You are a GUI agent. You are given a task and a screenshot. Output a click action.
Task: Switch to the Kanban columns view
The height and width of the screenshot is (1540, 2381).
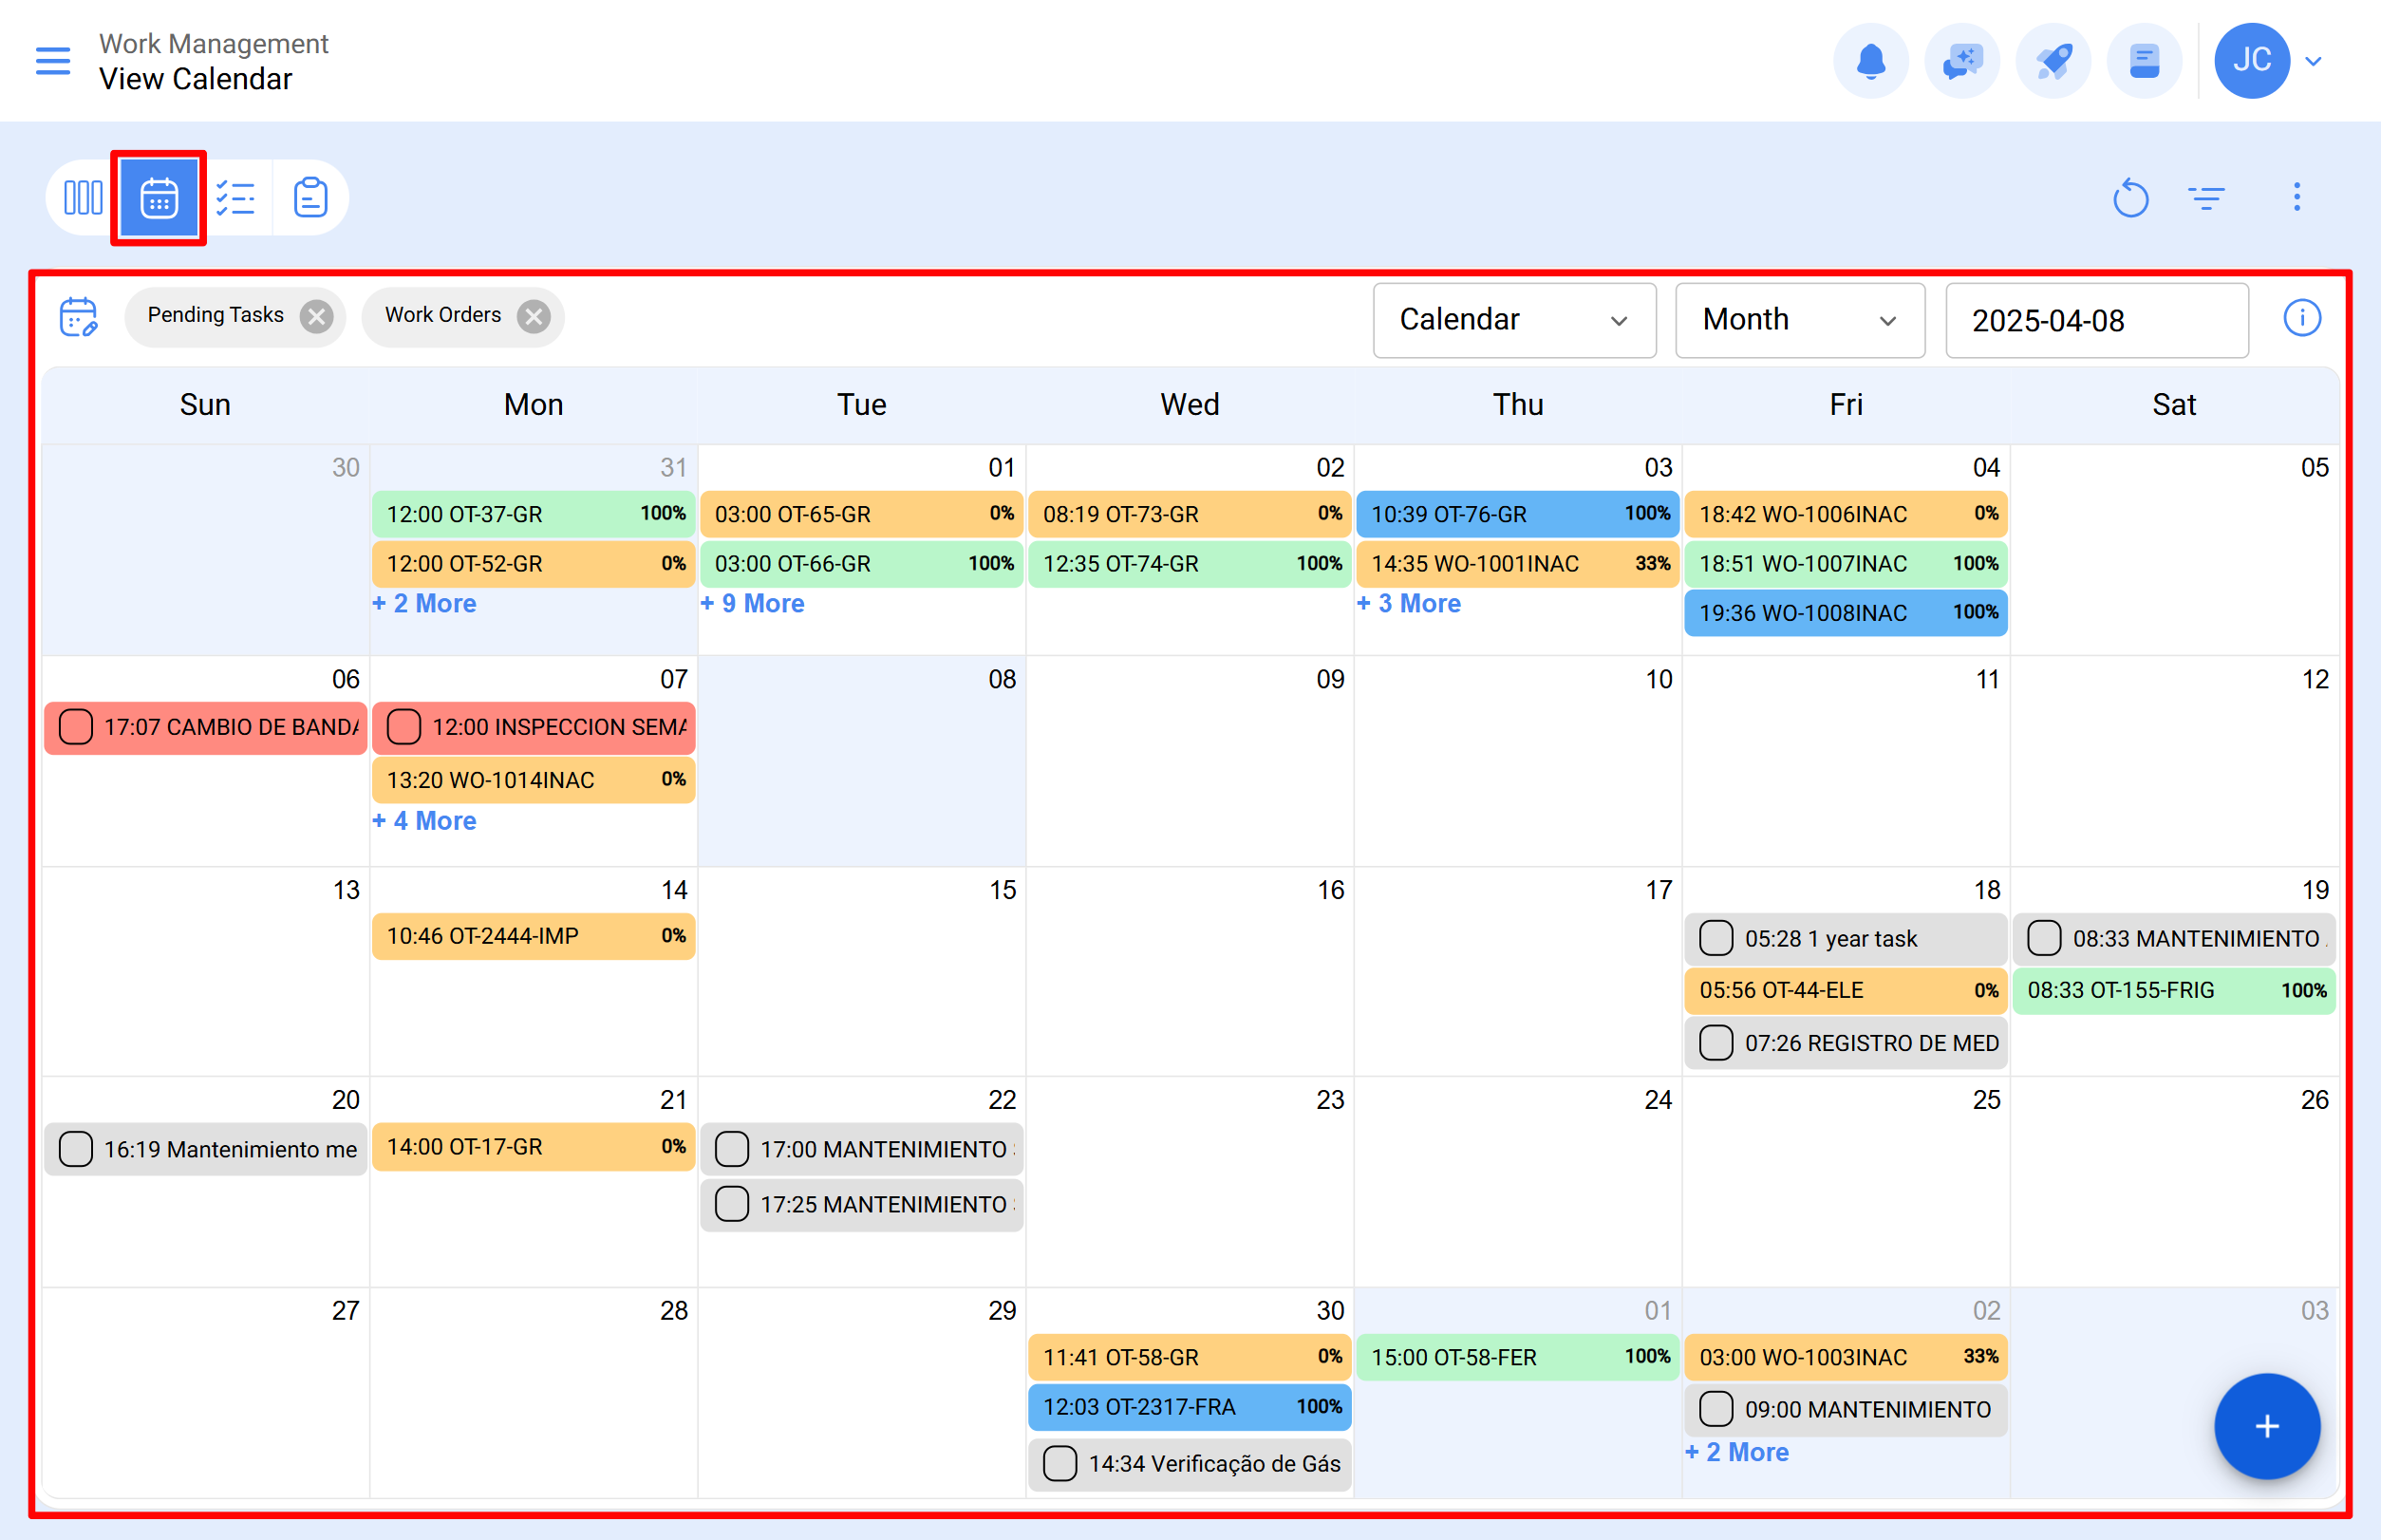tap(83, 197)
